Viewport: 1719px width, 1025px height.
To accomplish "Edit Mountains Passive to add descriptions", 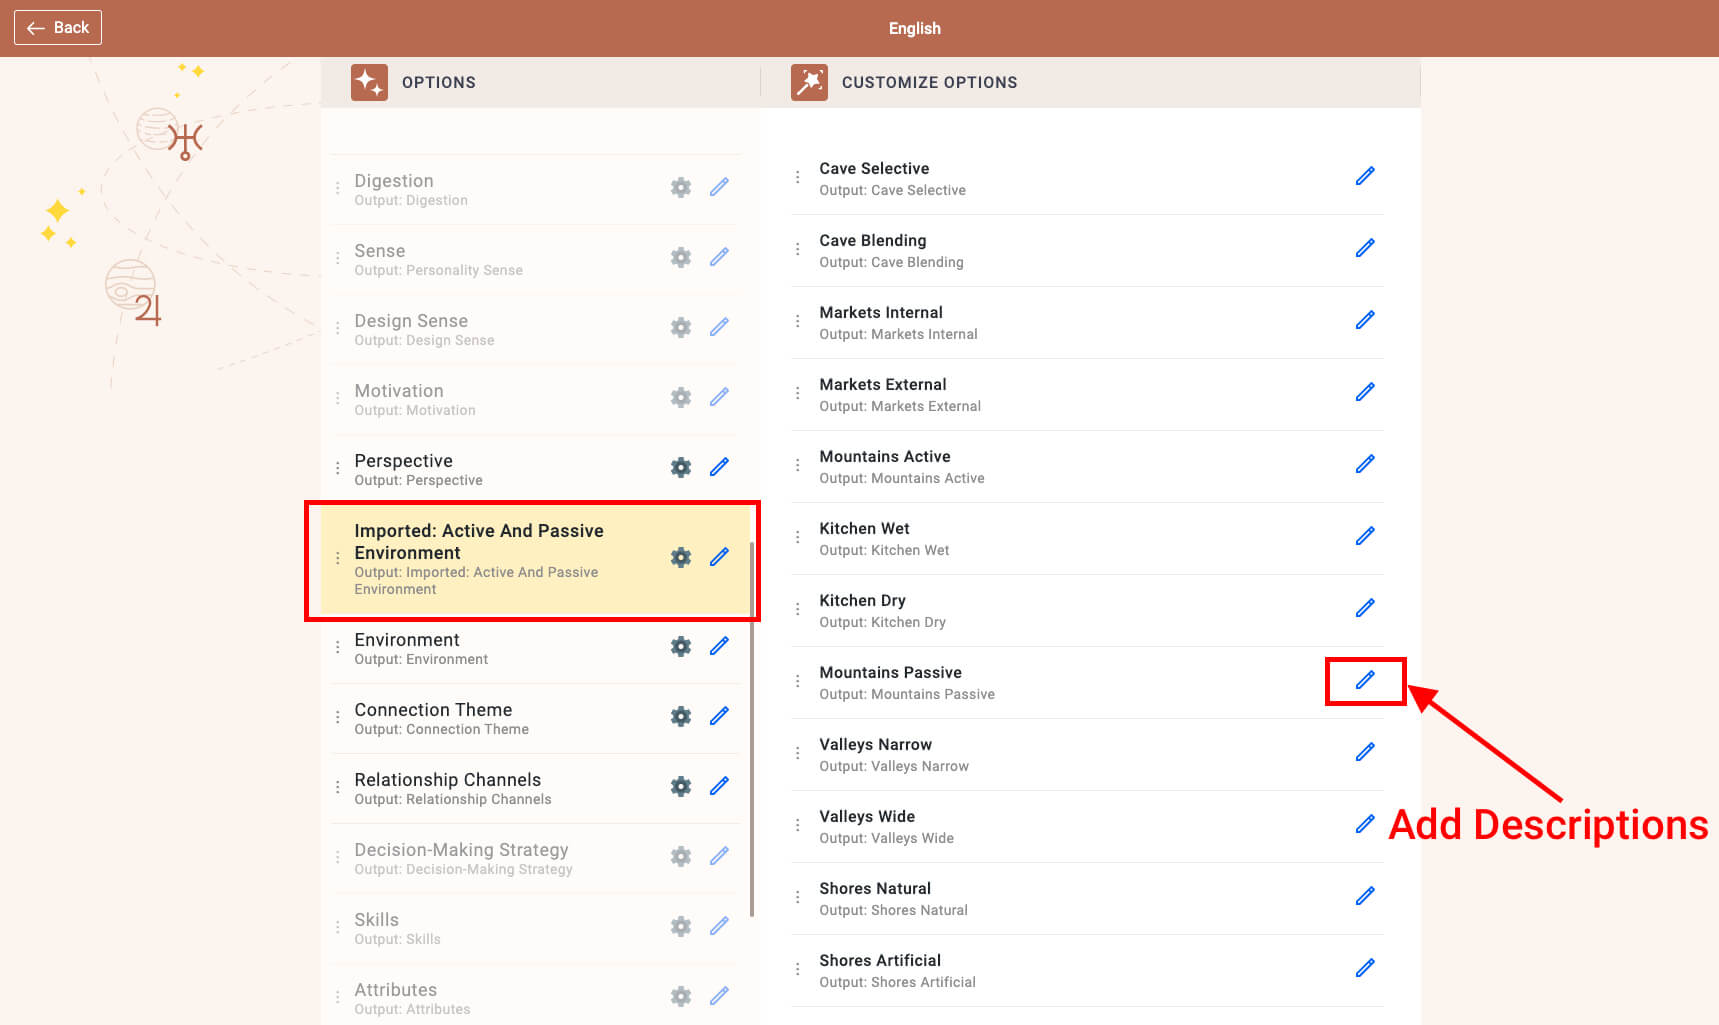I will pyautogui.click(x=1365, y=680).
